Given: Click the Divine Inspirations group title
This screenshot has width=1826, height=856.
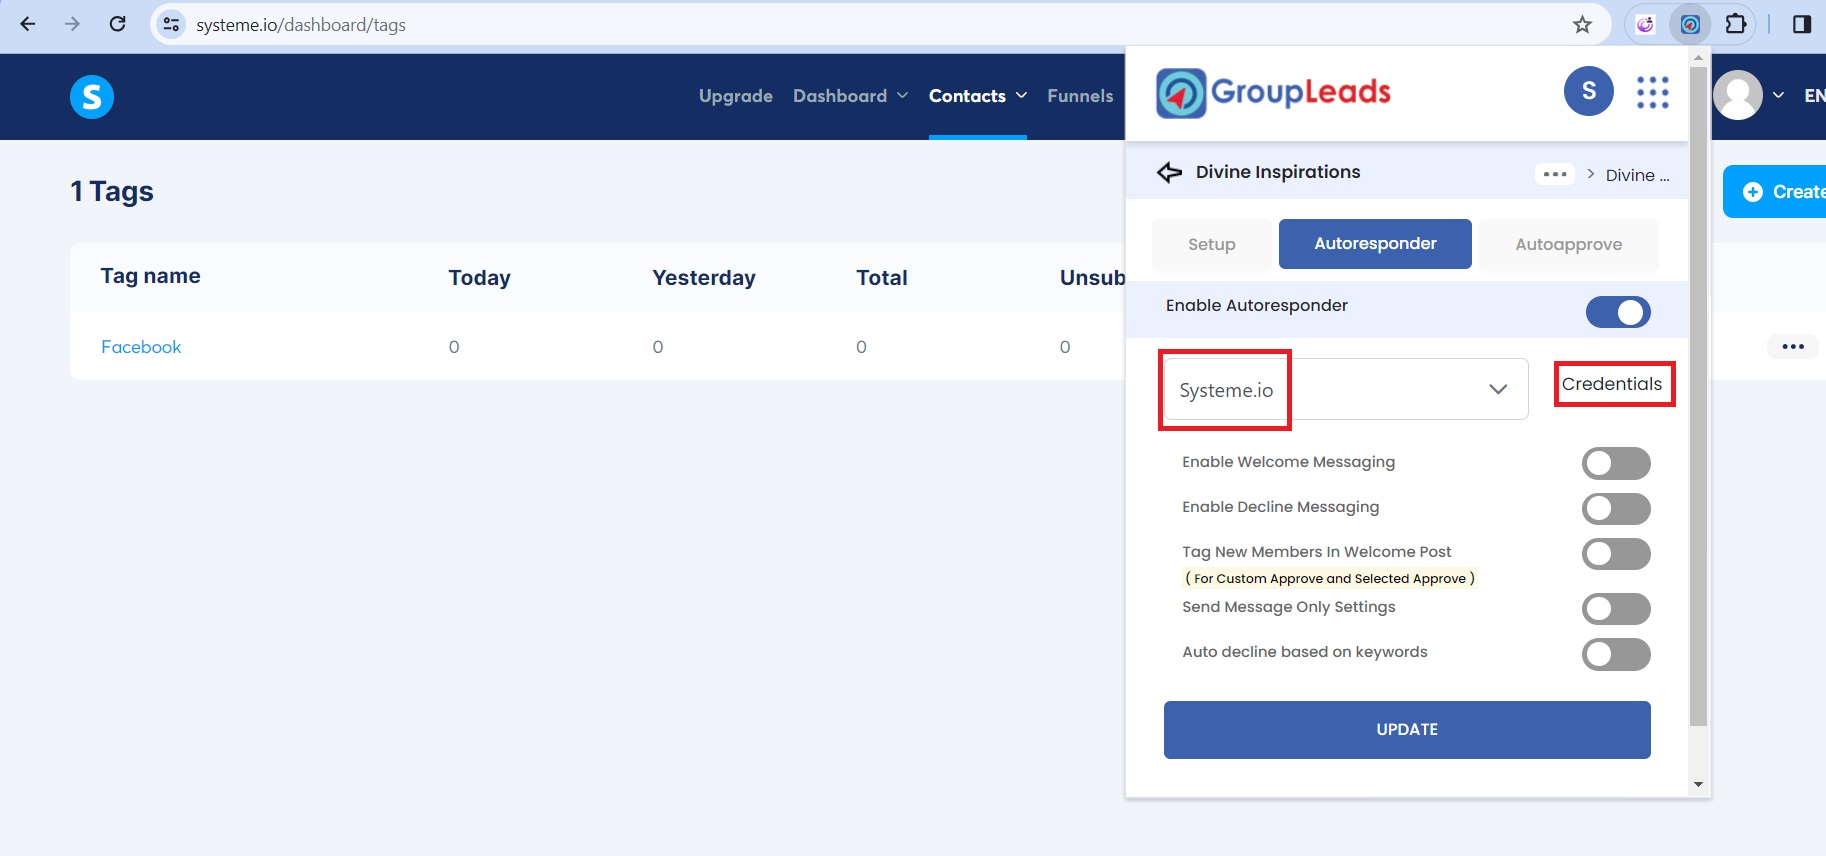Looking at the screenshot, I should click(1278, 172).
